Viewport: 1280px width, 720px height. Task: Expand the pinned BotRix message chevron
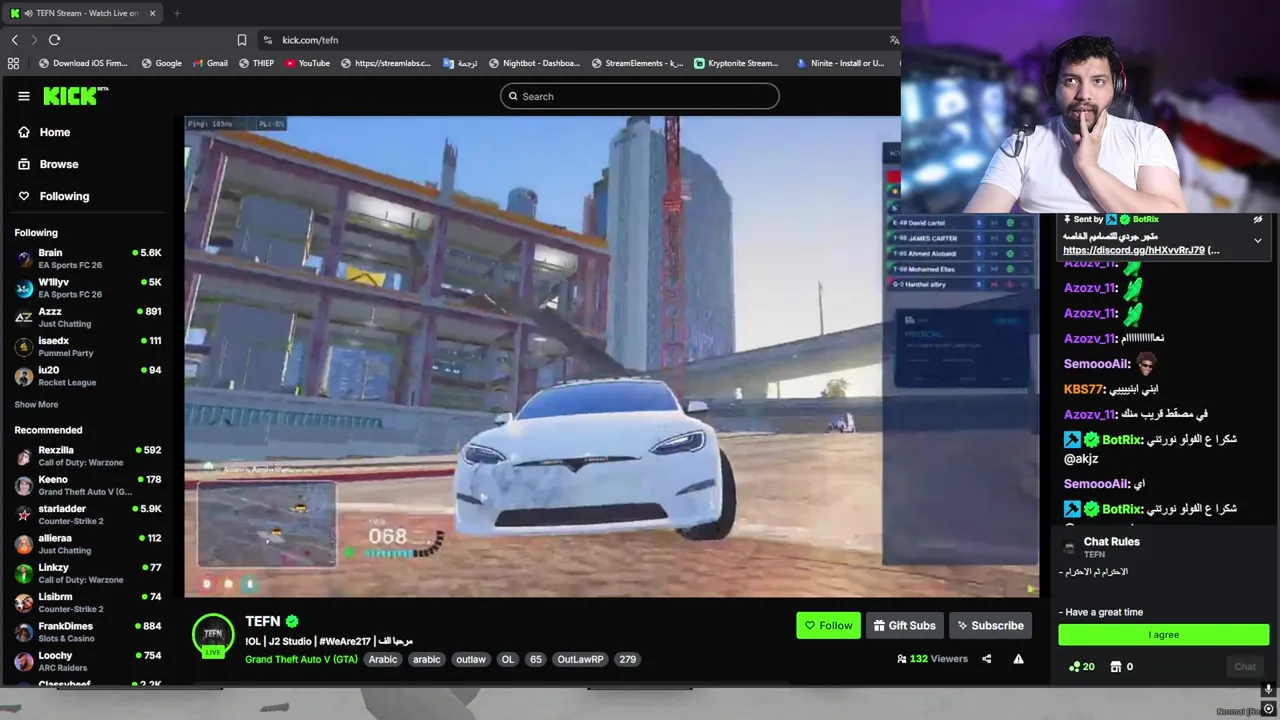click(1258, 240)
